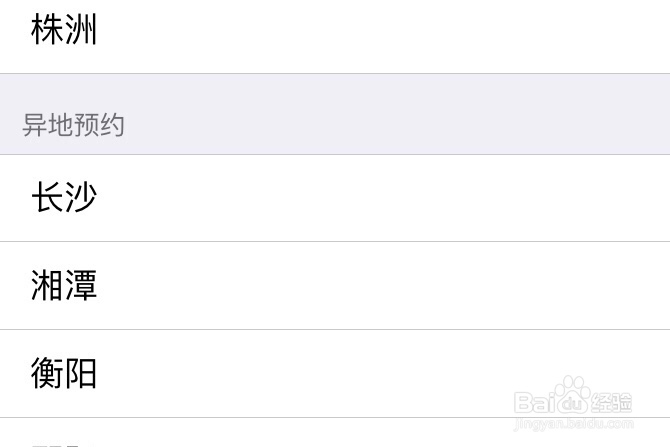The image size is (670, 447).
Task: Tap the 湘潭 city option
Action: (64, 286)
